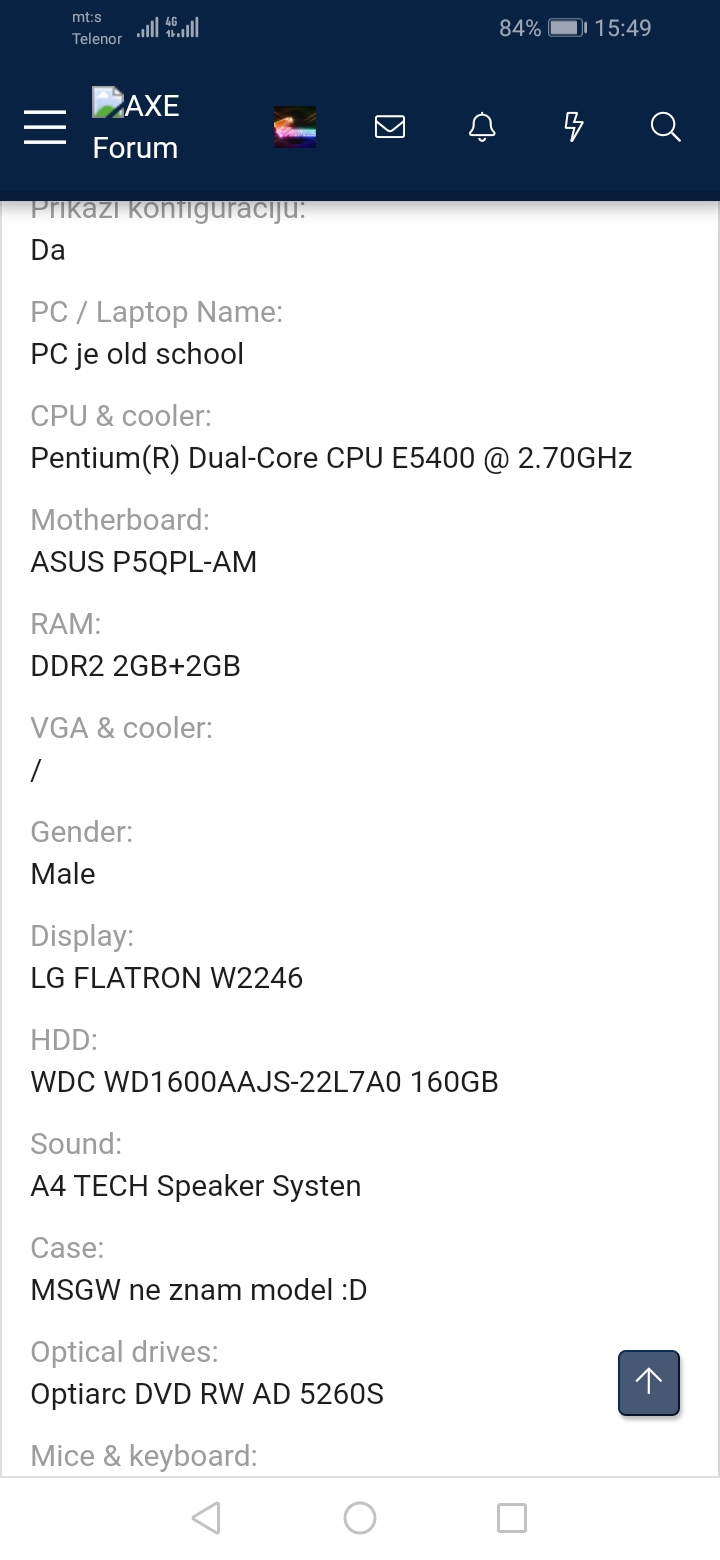The height and width of the screenshot is (1560, 720).
Task: Tap the WDC WD1600AAJS hard drive value
Action: click(x=265, y=1082)
